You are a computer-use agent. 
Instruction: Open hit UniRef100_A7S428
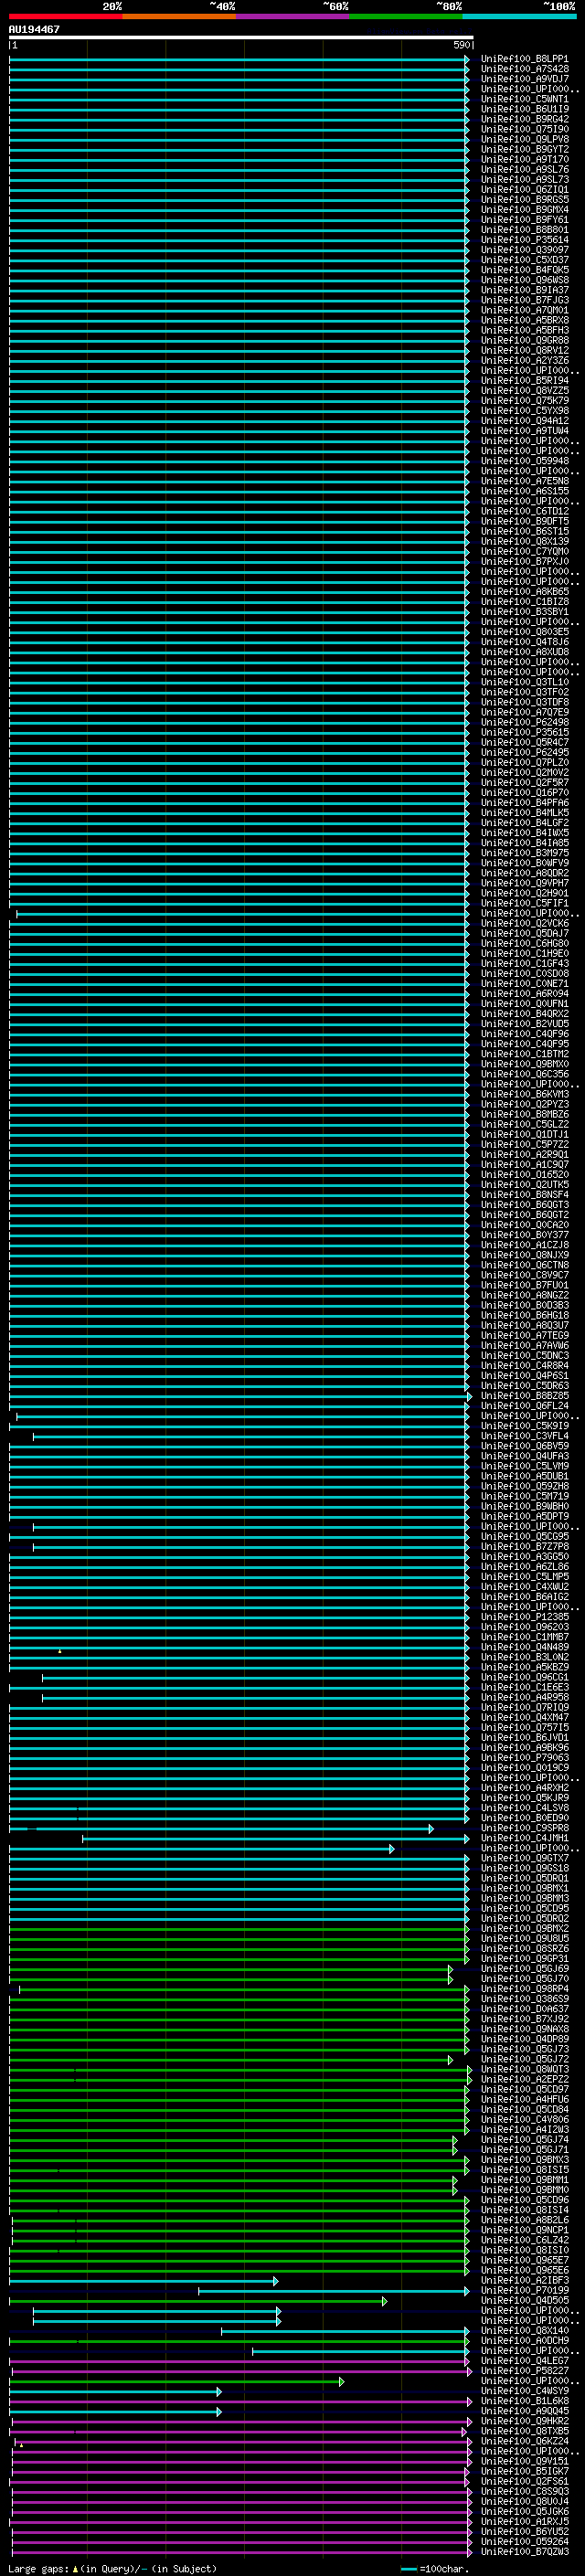(524, 69)
